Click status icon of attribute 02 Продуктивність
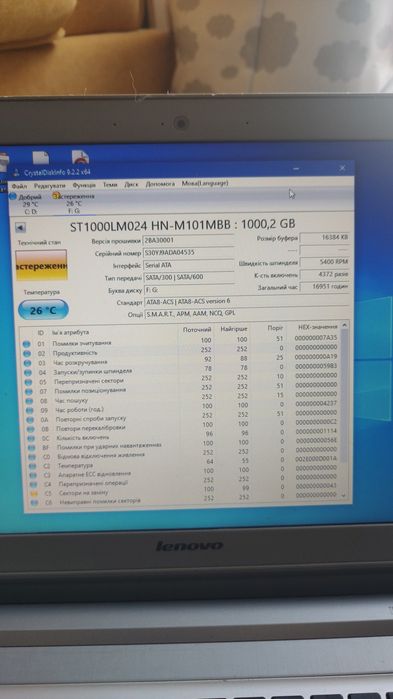The height and width of the screenshot is (699, 393). click(x=26, y=354)
